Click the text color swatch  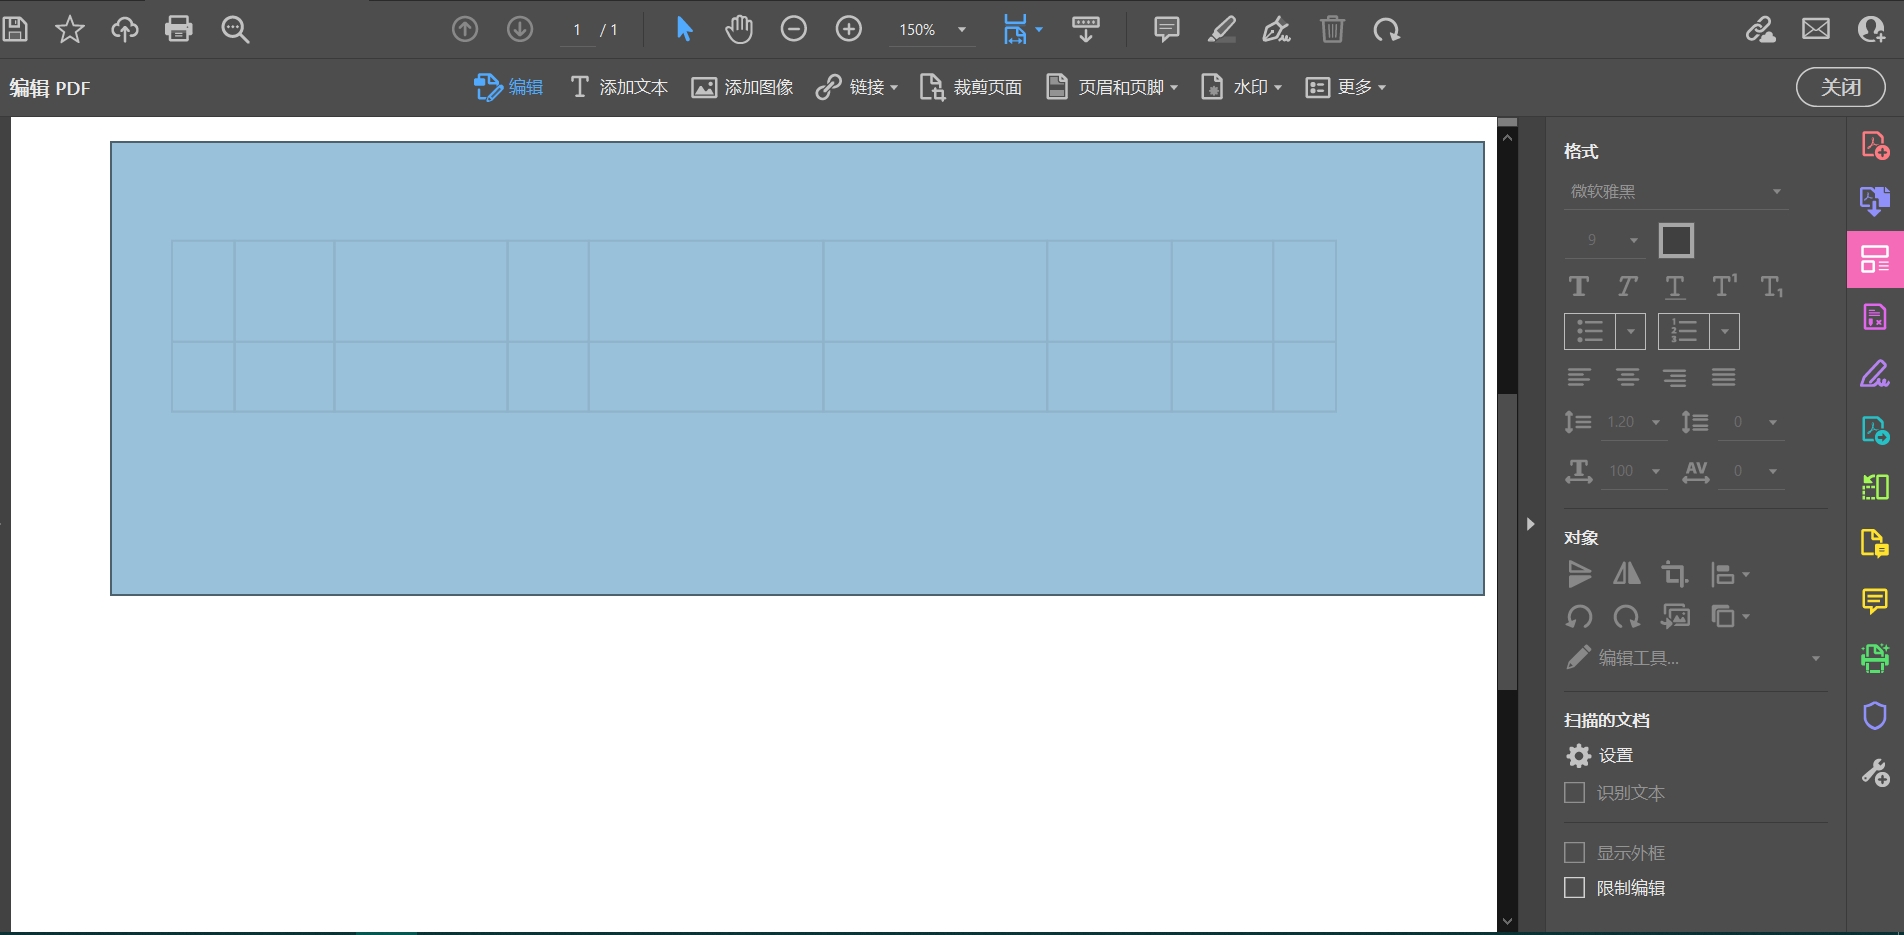click(x=1676, y=240)
